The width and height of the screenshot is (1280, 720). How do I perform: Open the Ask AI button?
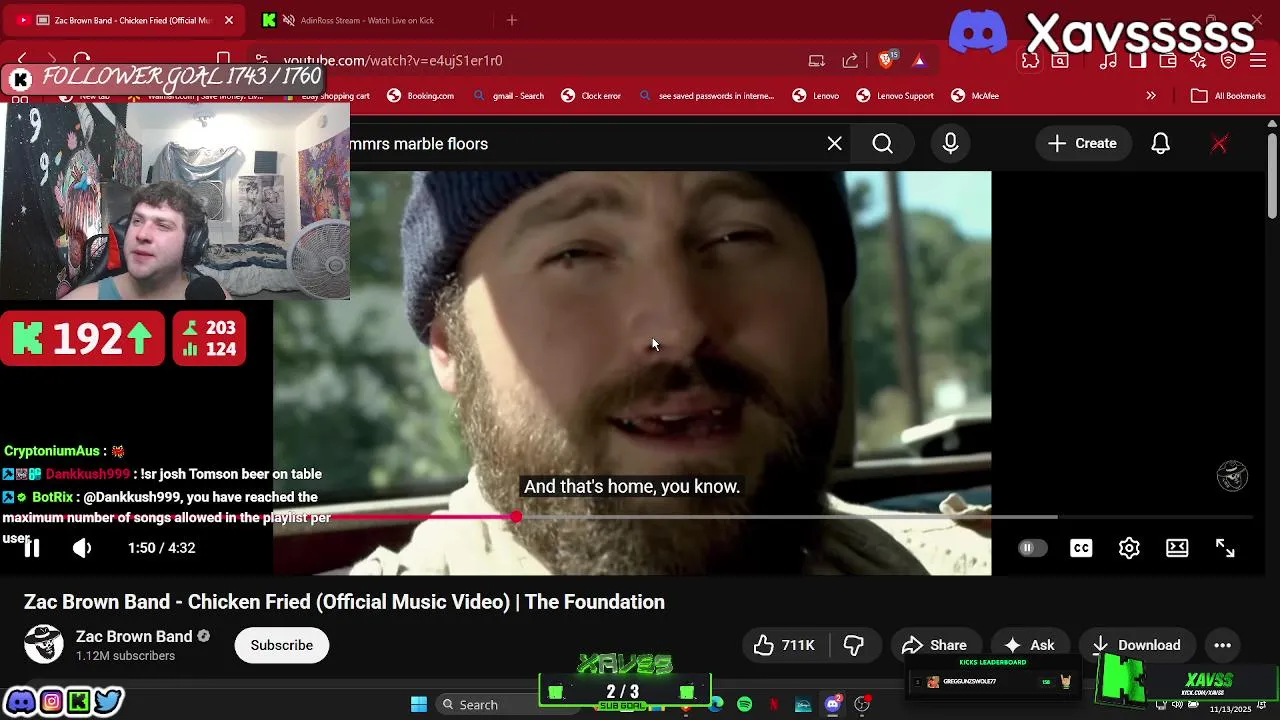1029,645
